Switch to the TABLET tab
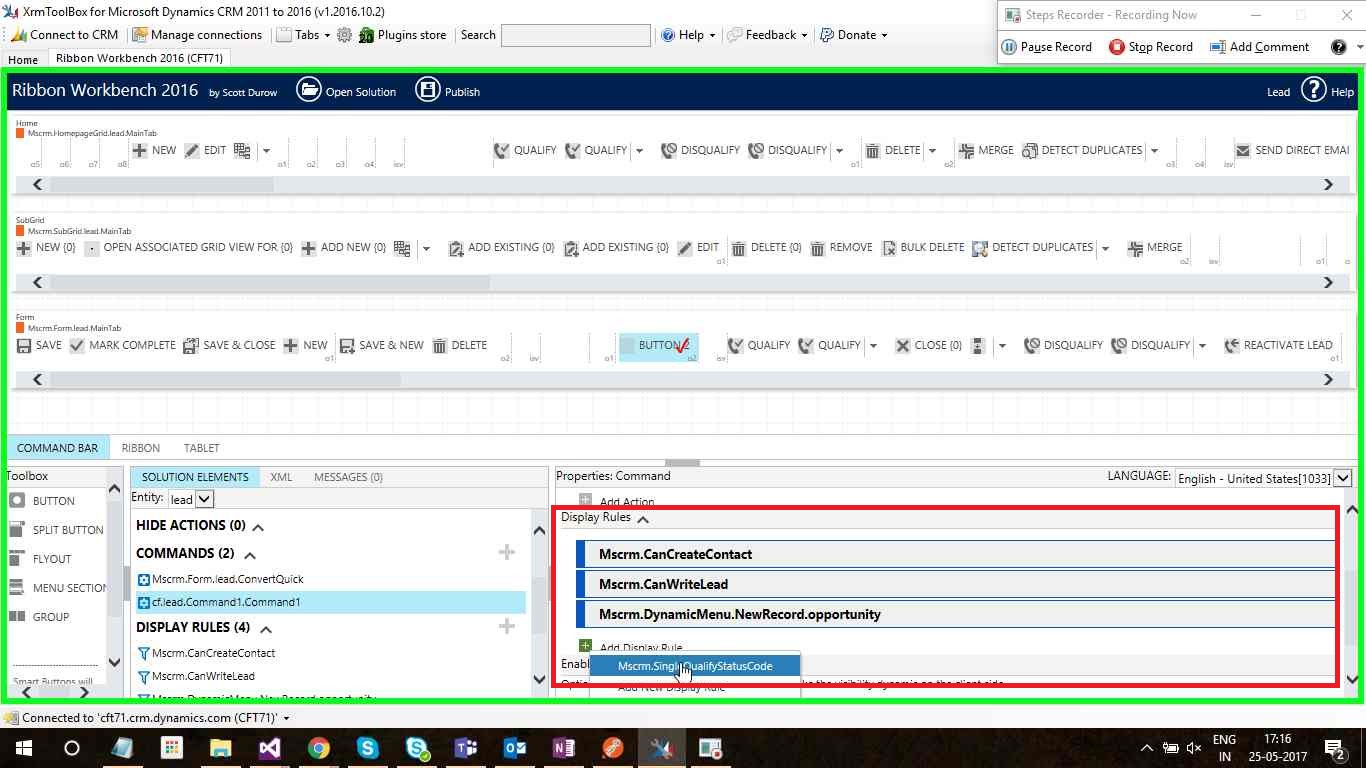This screenshot has height=768, width=1366. pos(201,448)
